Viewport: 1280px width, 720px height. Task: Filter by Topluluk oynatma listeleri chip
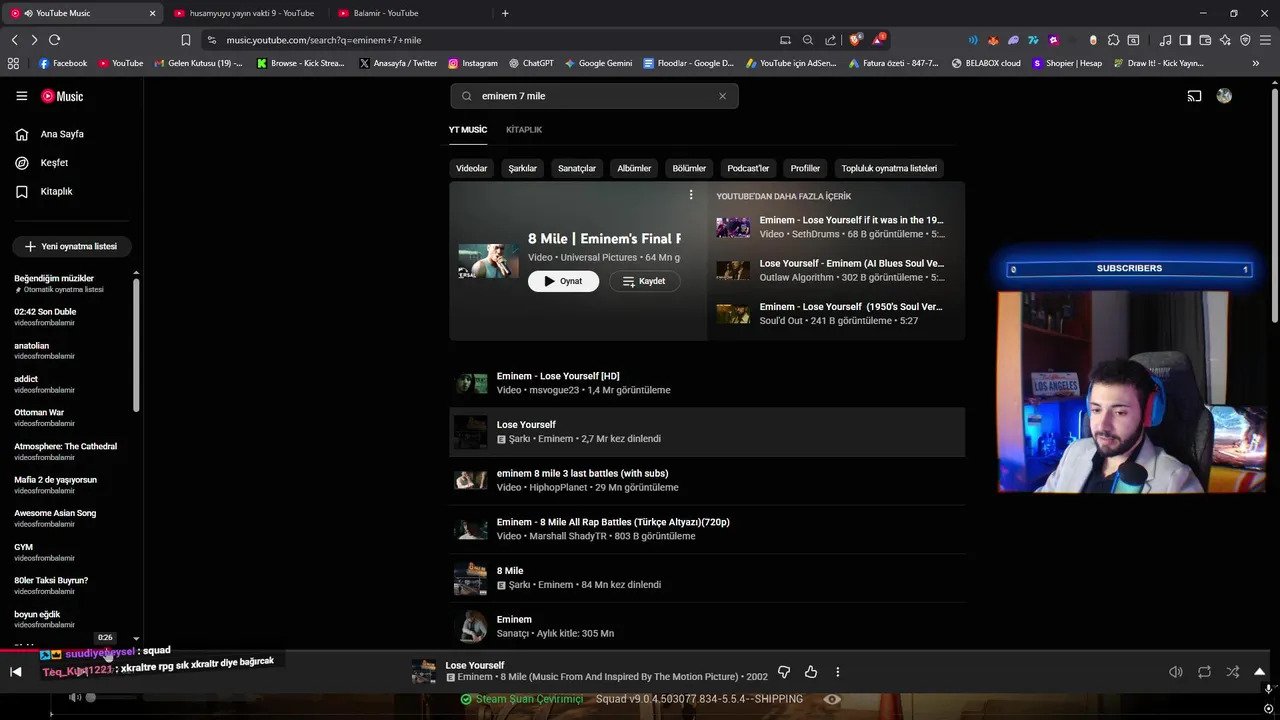point(889,168)
